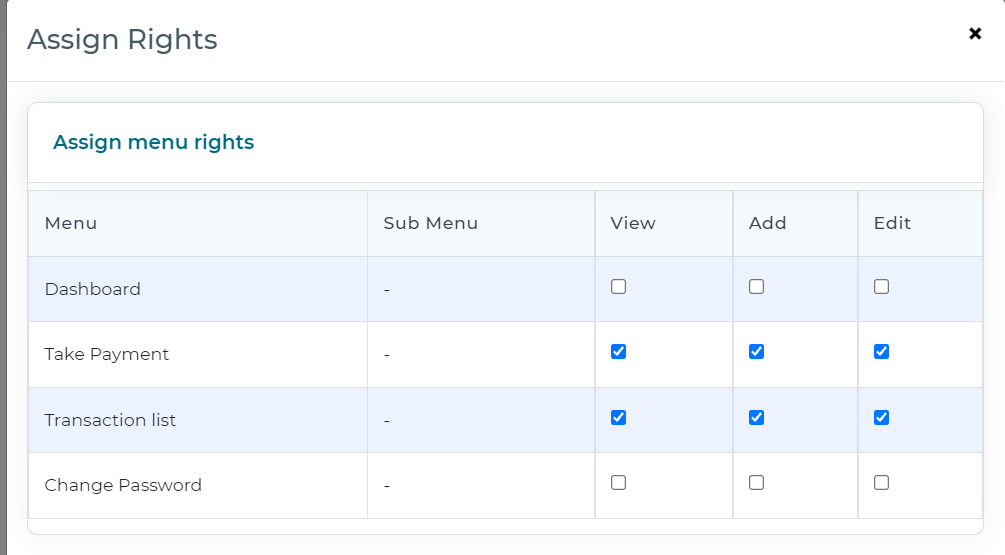This screenshot has height=555, width=1005.
Task: Check Add right for Change Password
Action: tap(756, 483)
